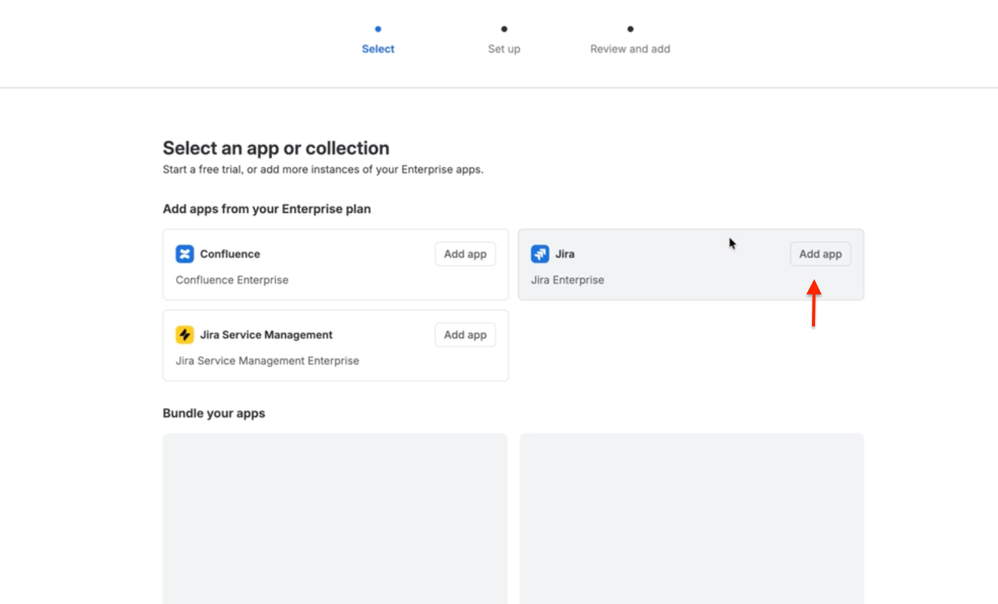Click the Jira app icon
The image size is (998, 604).
540,254
